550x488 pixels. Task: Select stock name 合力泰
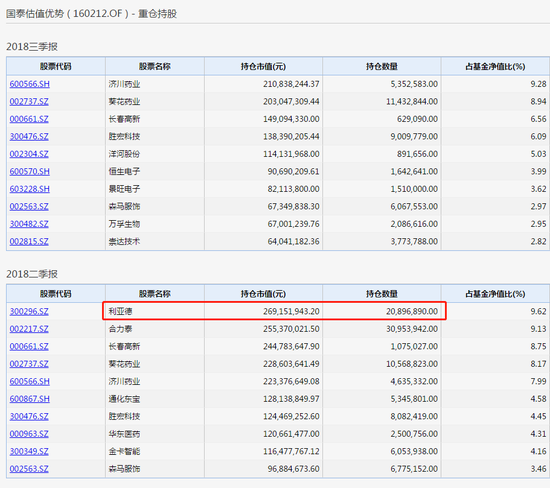tap(120, 329)
